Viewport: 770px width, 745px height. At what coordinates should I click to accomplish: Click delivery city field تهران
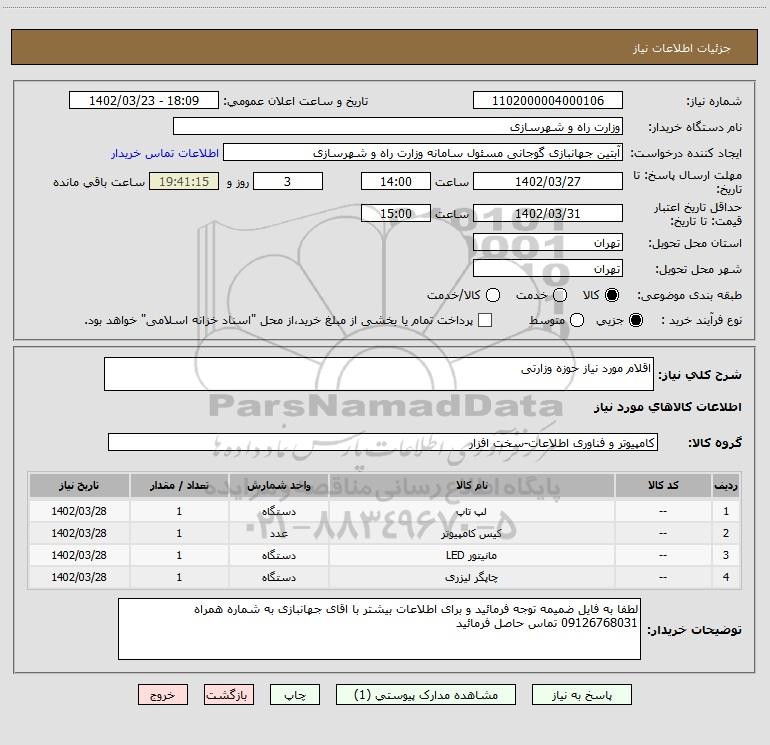[x=548, y=269]
